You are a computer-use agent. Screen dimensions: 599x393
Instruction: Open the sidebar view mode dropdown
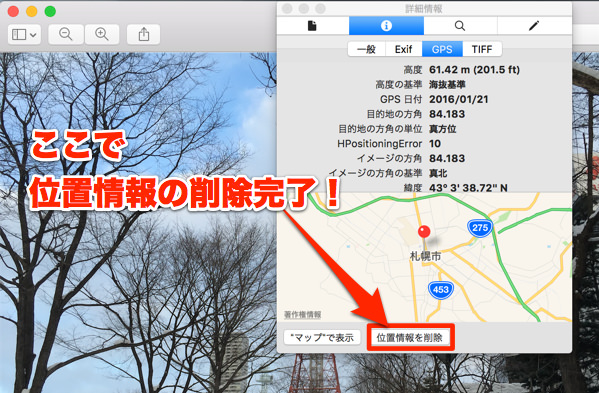tap(24, 34)
